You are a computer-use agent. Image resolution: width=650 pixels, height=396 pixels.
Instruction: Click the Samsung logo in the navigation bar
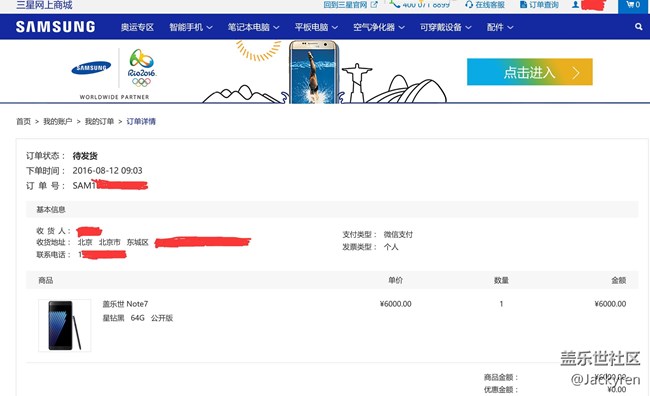pos(56,27)
